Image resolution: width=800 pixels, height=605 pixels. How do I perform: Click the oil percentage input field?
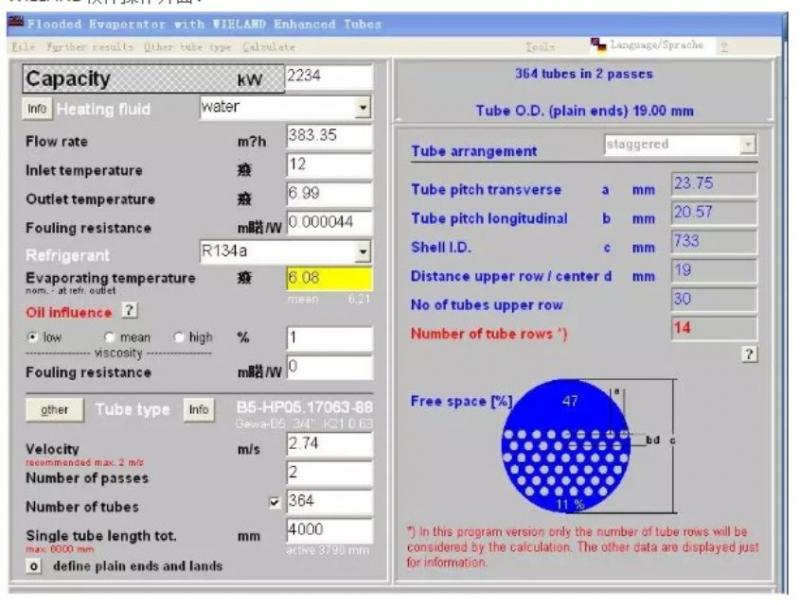[x=330, y=339]
